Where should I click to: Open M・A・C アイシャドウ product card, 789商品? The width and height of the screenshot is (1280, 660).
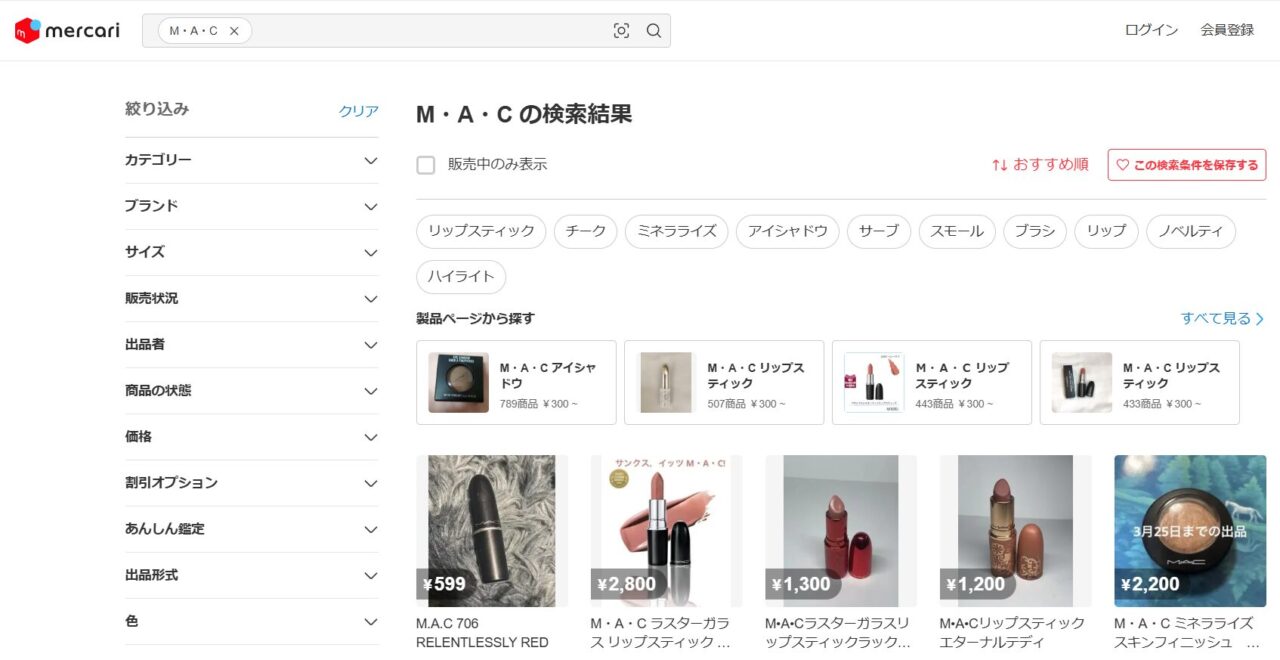(516, 383)
